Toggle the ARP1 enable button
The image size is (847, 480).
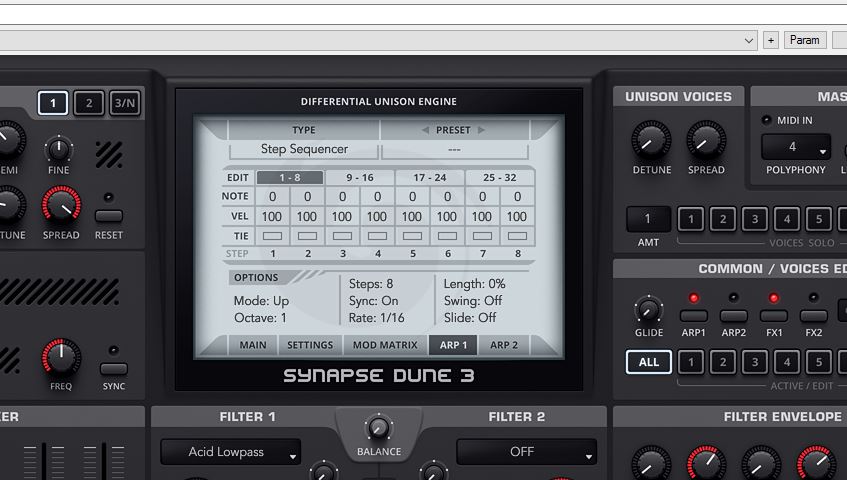[x=694, y=316]
